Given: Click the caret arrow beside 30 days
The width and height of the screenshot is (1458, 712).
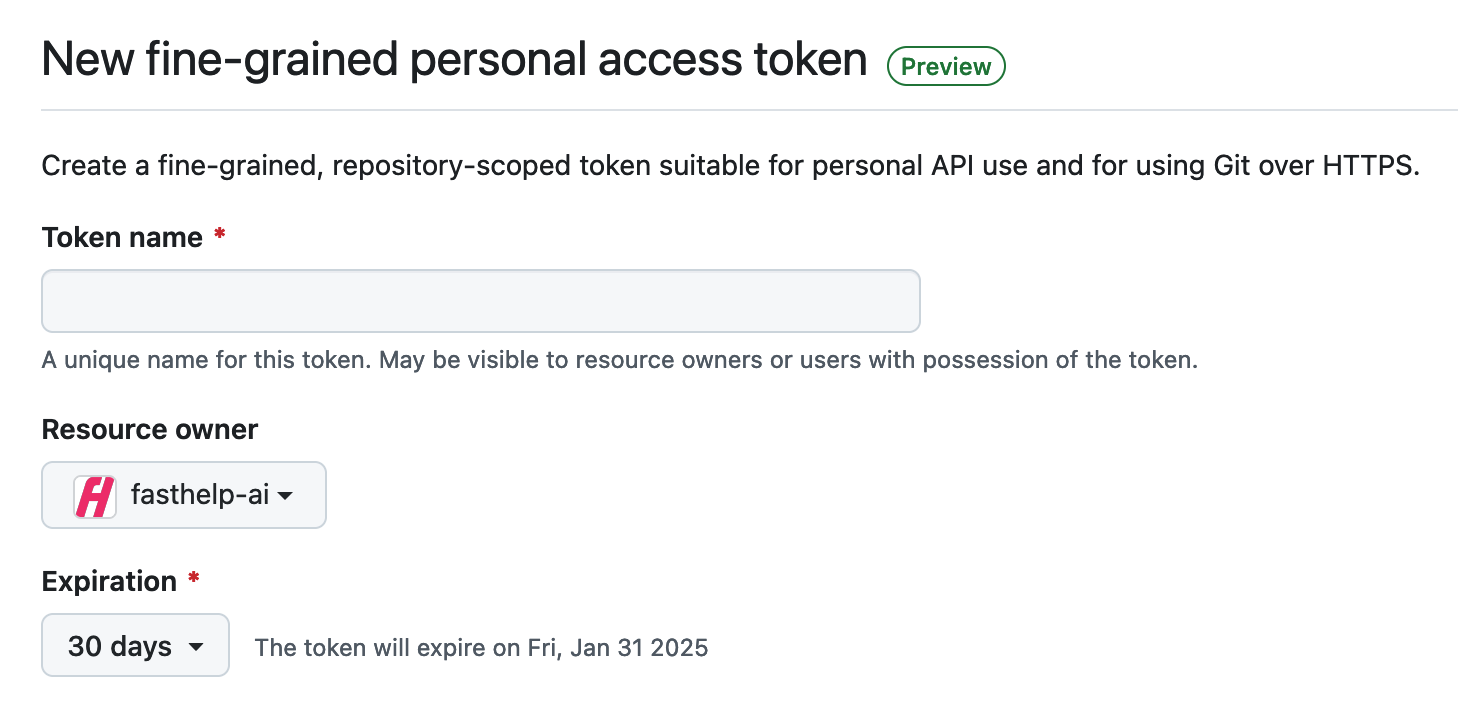Looking at the screenshot, I should 196,647.
